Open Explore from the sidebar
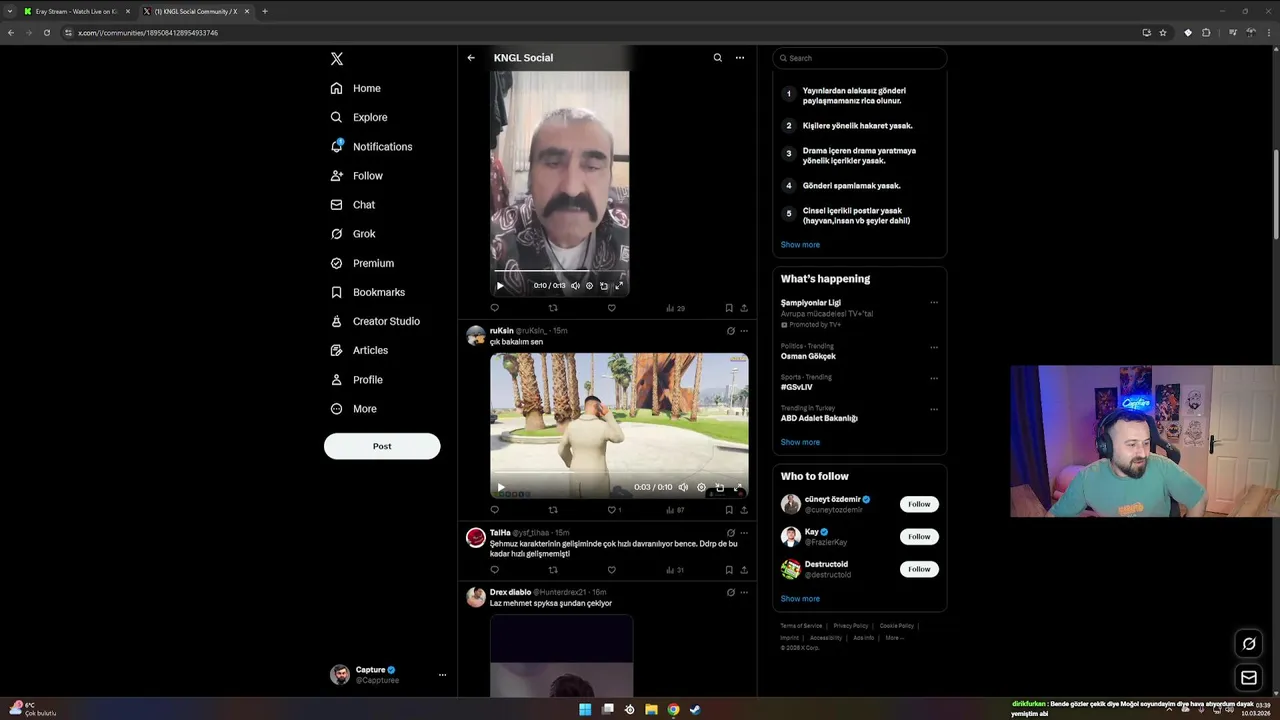This screenshot has width=1280, height=720. (359, 117)
